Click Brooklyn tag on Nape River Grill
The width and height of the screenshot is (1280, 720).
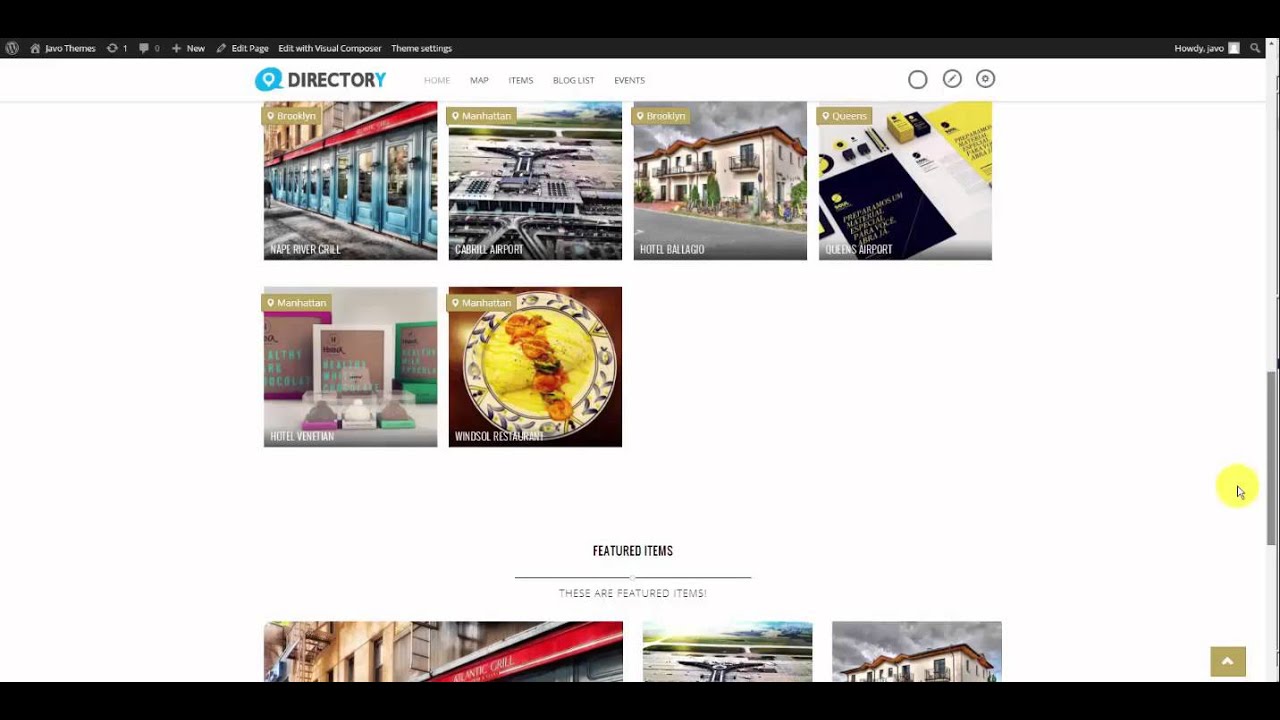291,116
